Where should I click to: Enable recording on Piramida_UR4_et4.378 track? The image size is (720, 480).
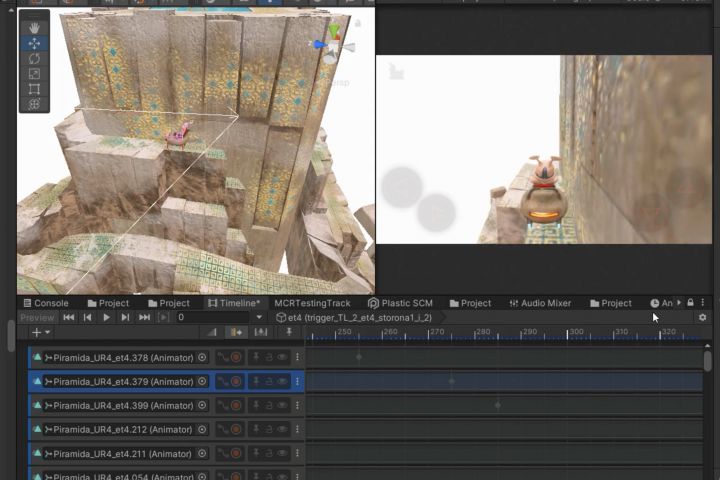click(236, 357)
